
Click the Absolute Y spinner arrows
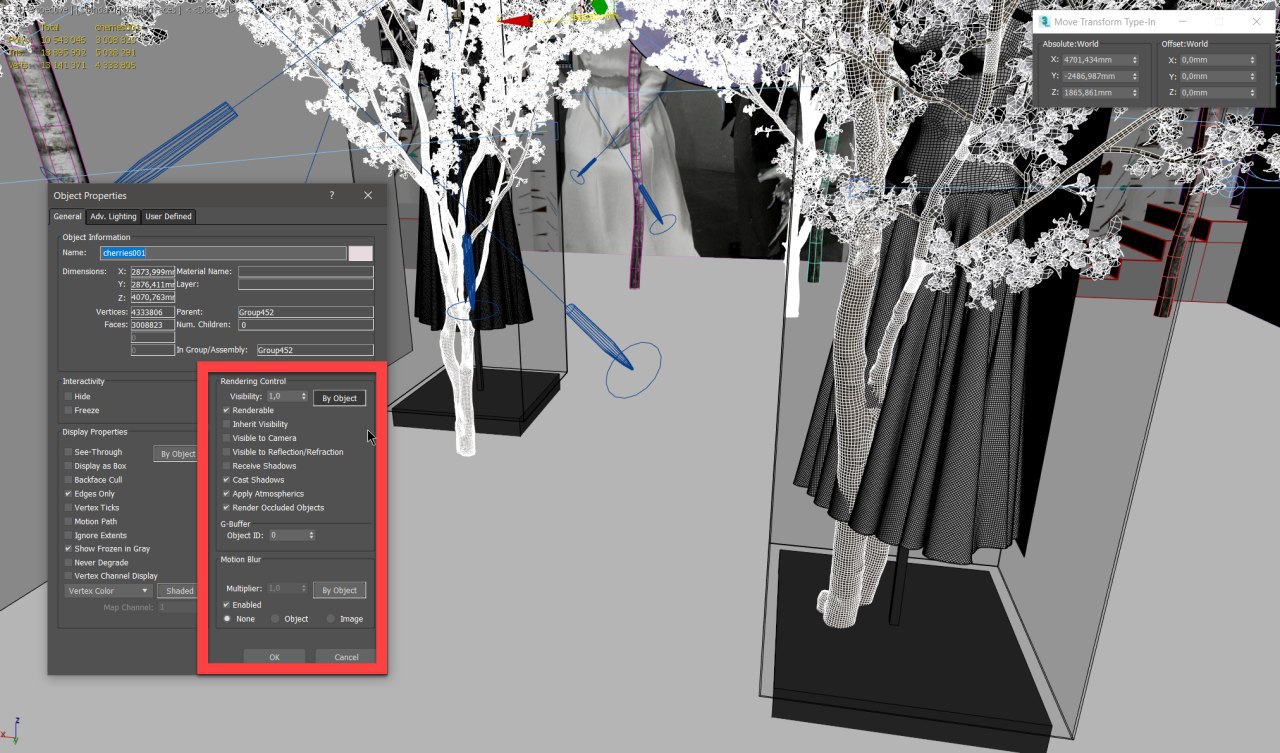(1134, 76)
